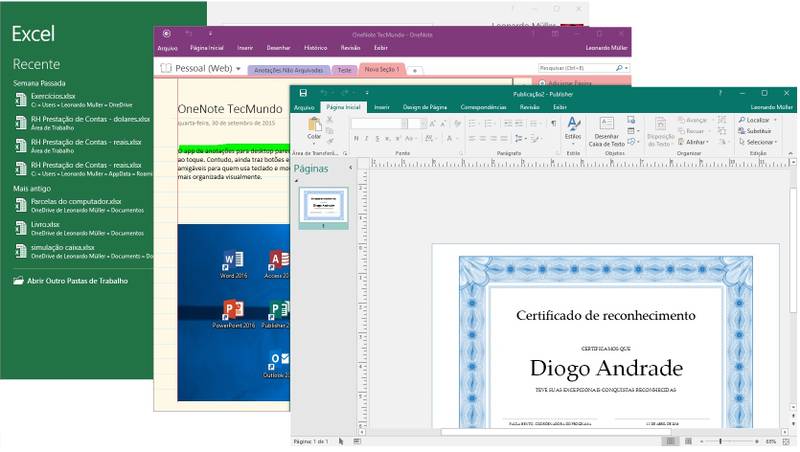Click folder icon beside Abrir Outro Pastas de Trabalho
Viewport: 800px width, 452px height.
(18, 281)
